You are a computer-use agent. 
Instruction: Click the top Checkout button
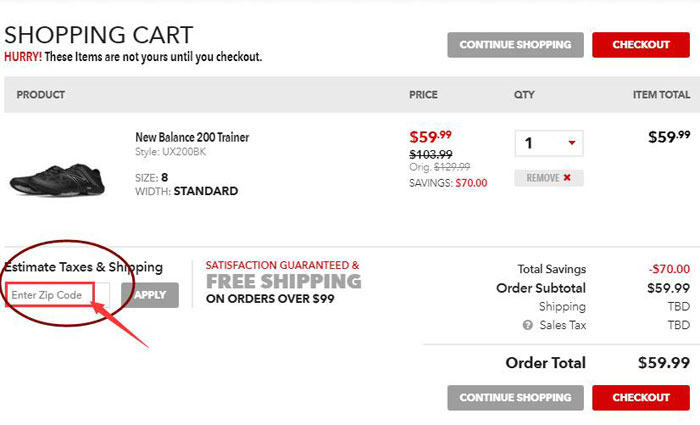point(641,45)
